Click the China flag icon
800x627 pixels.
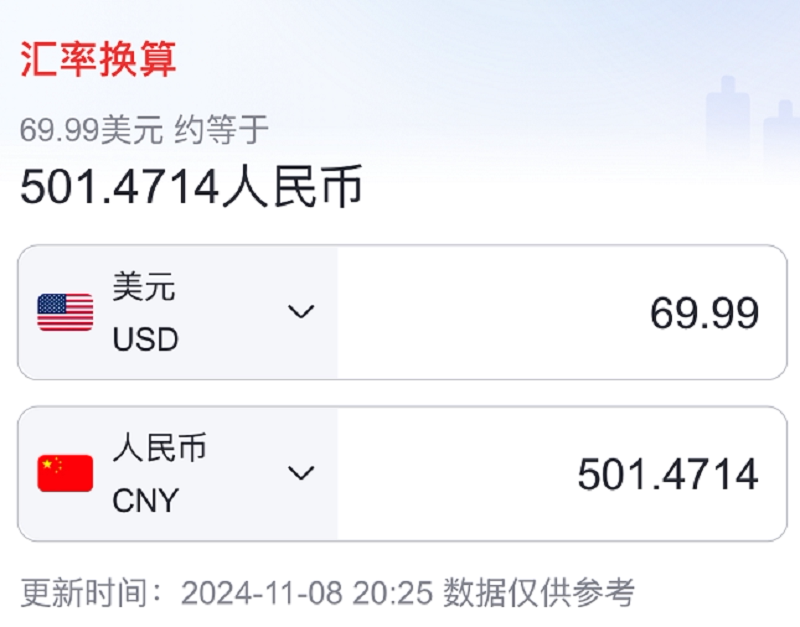[65, 473]
